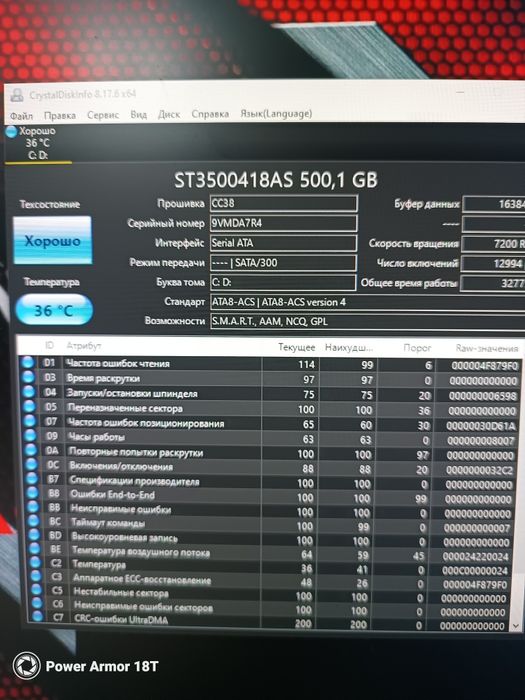Click the Хорошо health status button
The height and width of the screenshot is (700, 525).
coord(52,241)
